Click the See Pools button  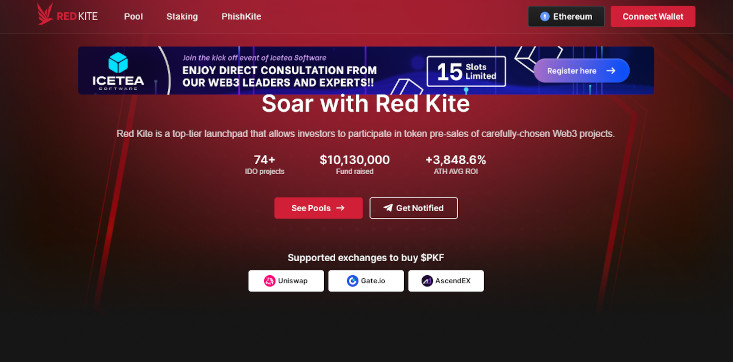(318, 208)
